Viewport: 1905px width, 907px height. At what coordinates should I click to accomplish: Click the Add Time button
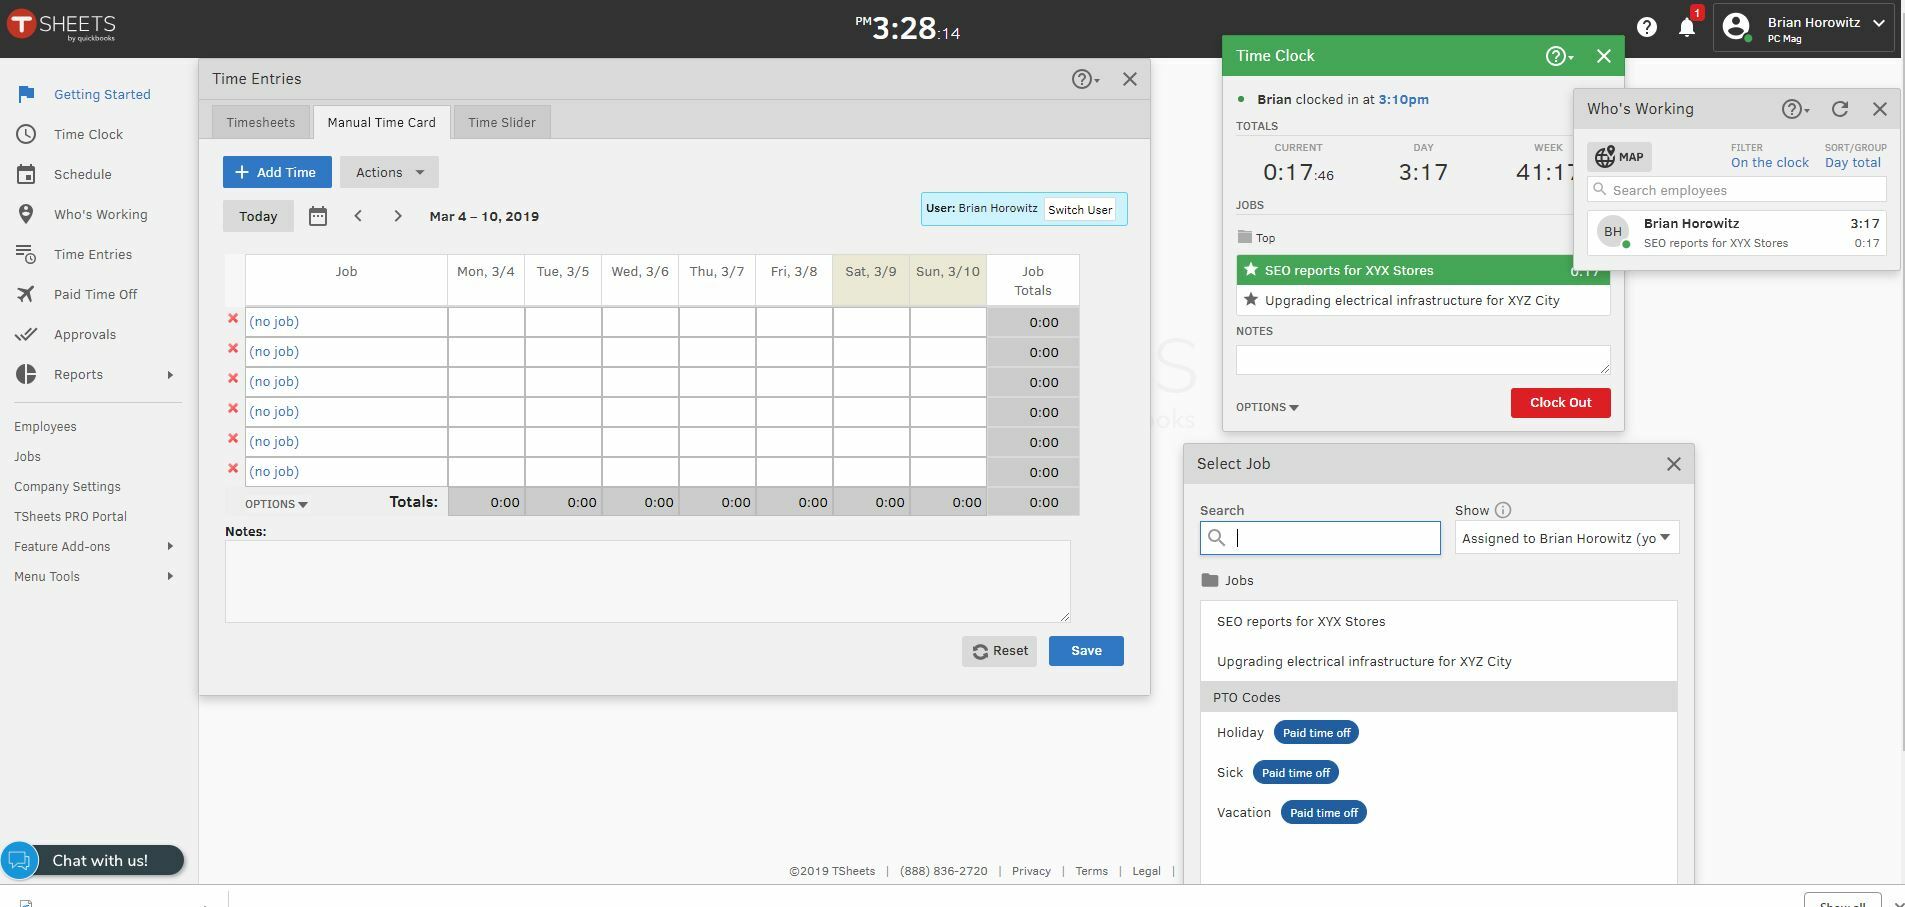[x=277, y=172]
